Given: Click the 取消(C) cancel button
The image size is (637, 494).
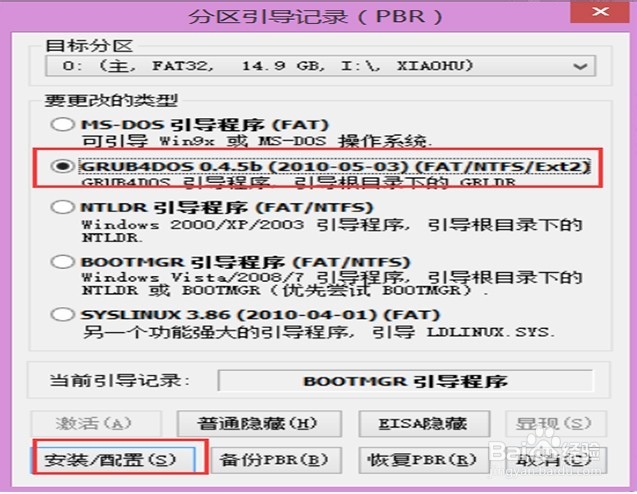Looking at the screenshot, I should pyautogui.click(x=555, y=460).
